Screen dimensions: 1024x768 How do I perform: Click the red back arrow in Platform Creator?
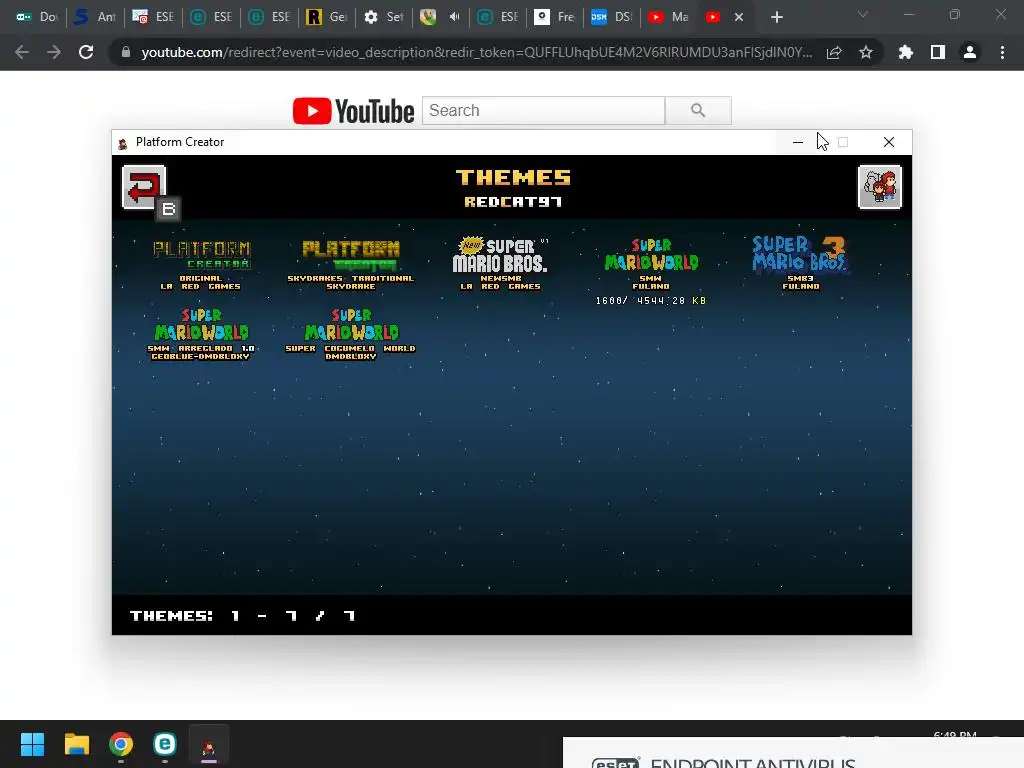pyautogui.click(x=144, y=187)
